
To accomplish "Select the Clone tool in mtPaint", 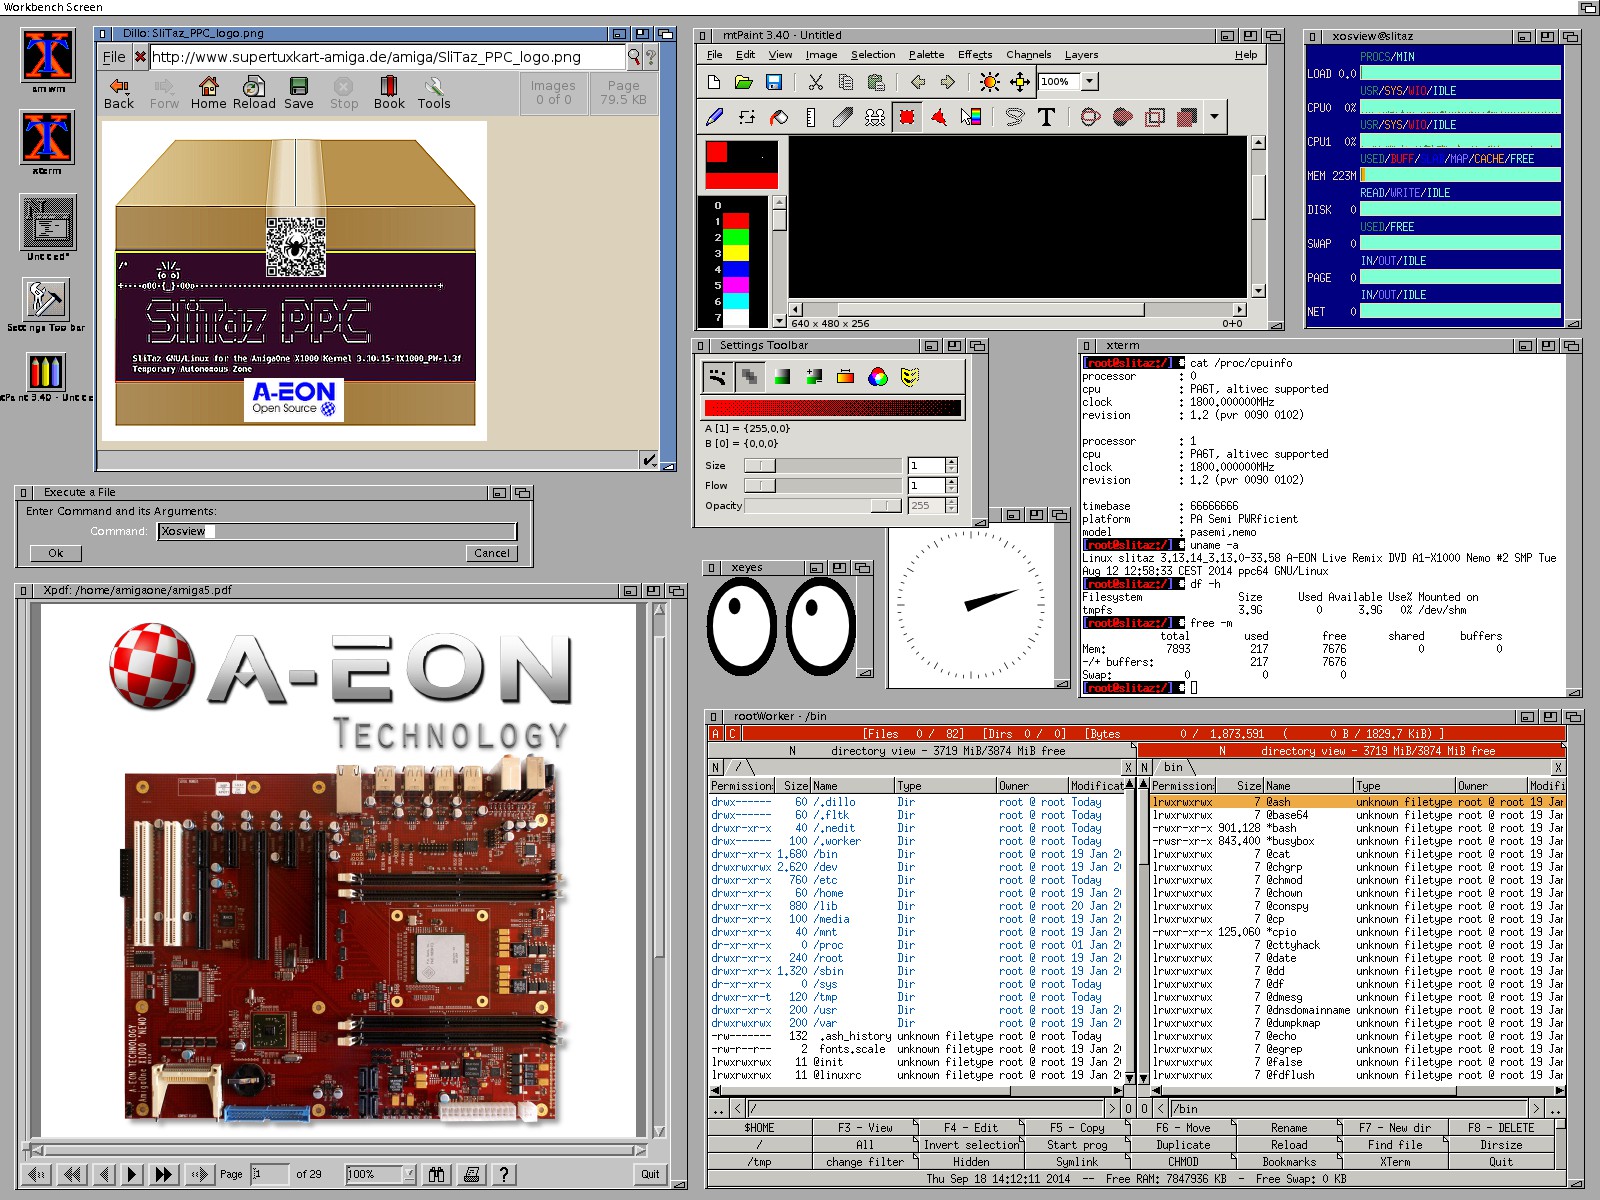I will point(875,117).
